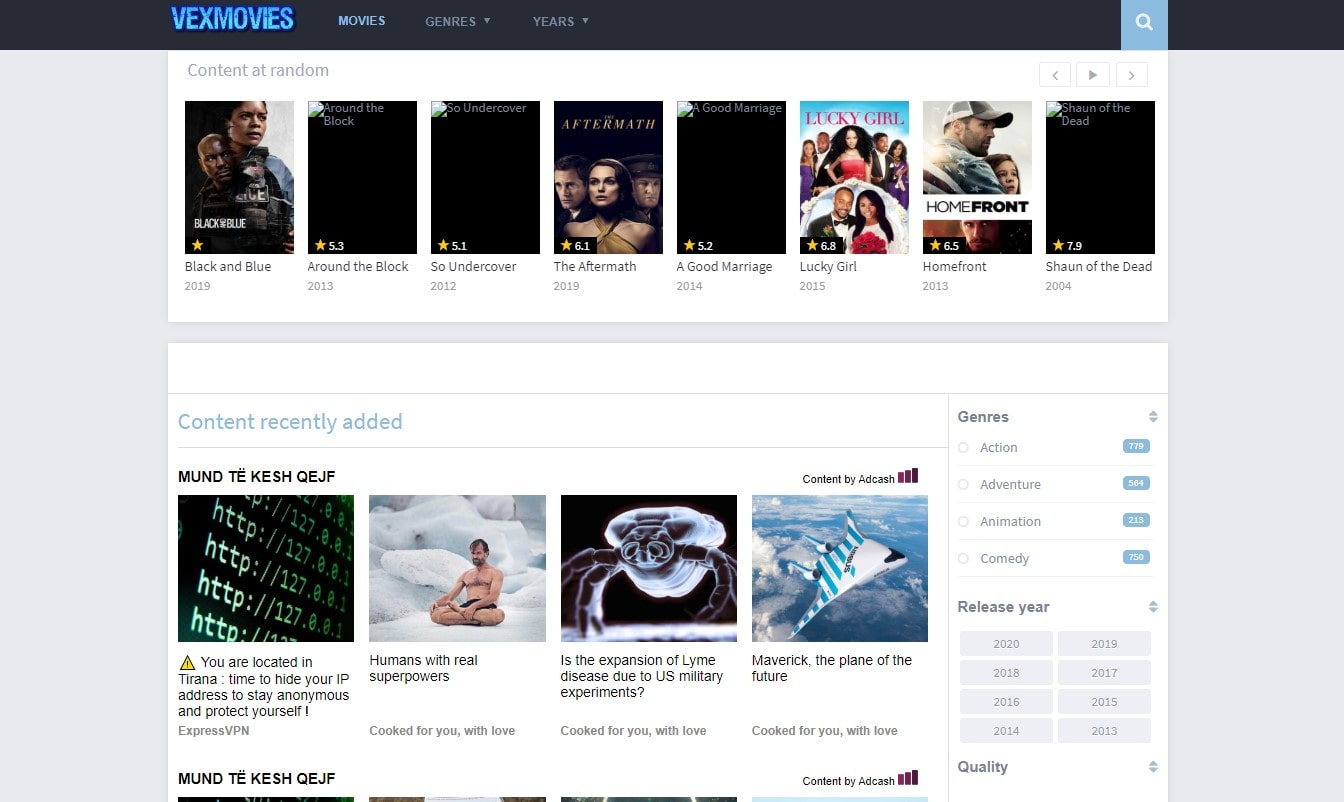Image resolution: width=1344 pixels, height=802 pixels.
Task: Collapse the Release year sidebar section
Action: coord(1153,607)
